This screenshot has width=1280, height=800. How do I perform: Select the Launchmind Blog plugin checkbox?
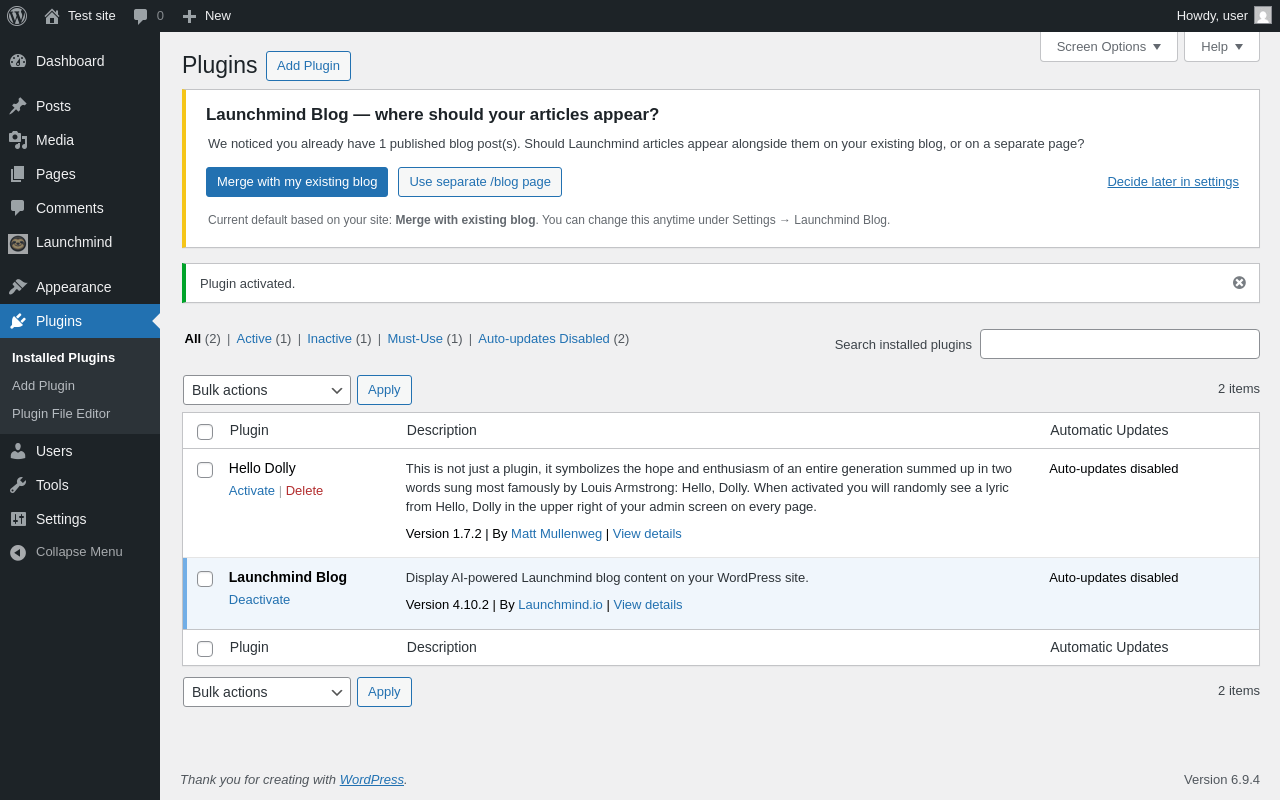click(x=205, y=579)
